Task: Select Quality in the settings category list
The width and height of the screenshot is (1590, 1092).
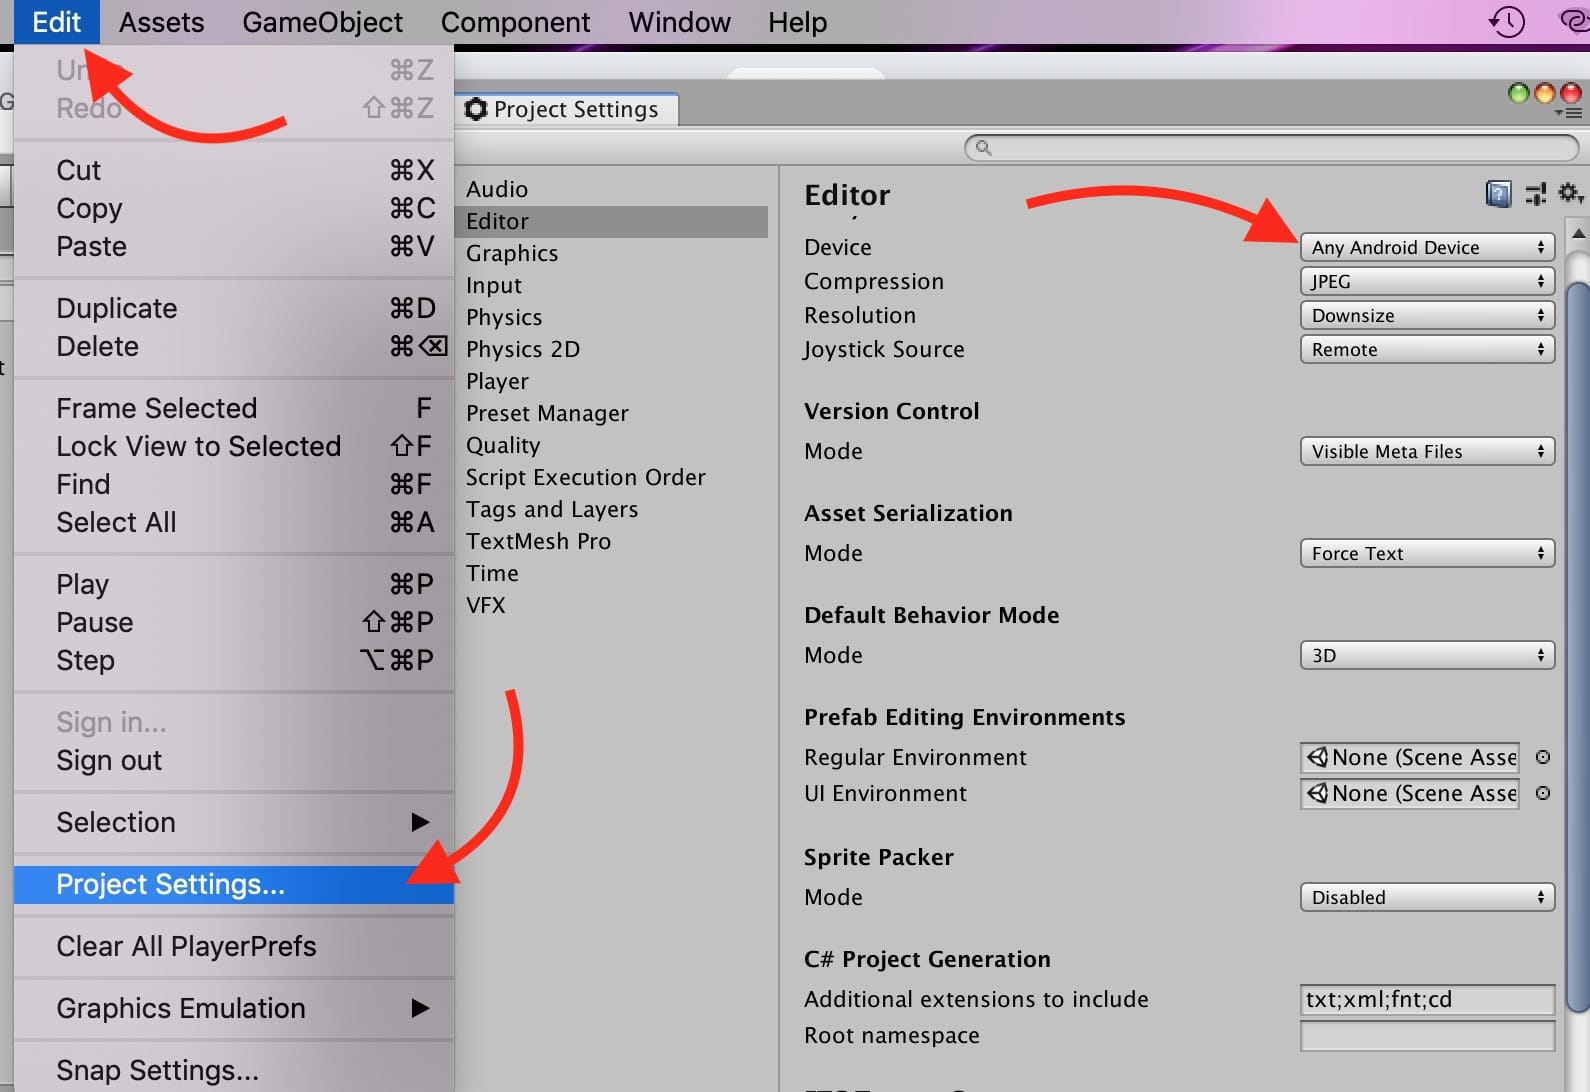Action: click(503, 445)
